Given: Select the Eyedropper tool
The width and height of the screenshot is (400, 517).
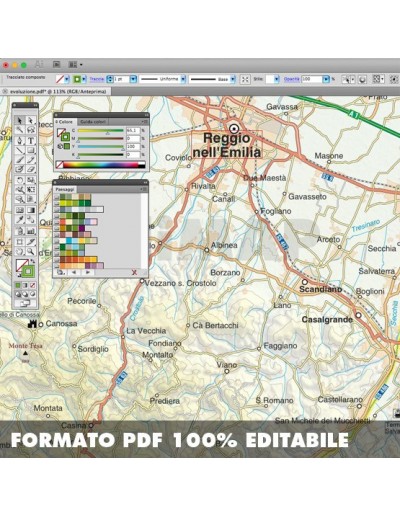Looking at the screenshot, I should [20, 219].
